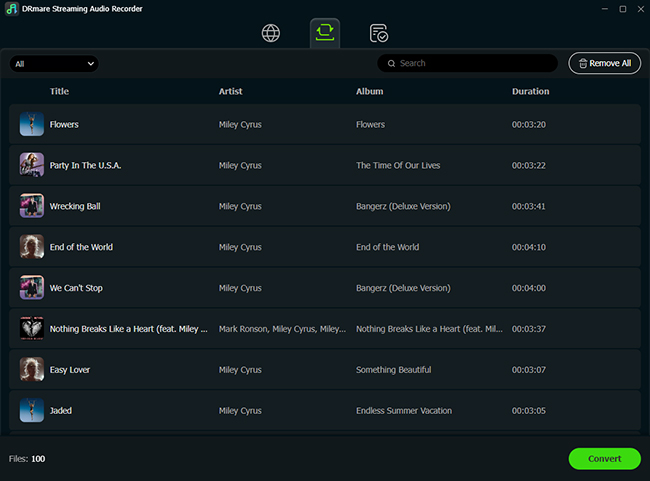Click album Bangerz in Wrecking Ball row
The width and height of the screenshot is (650, 481).
[x=403, y=206]
